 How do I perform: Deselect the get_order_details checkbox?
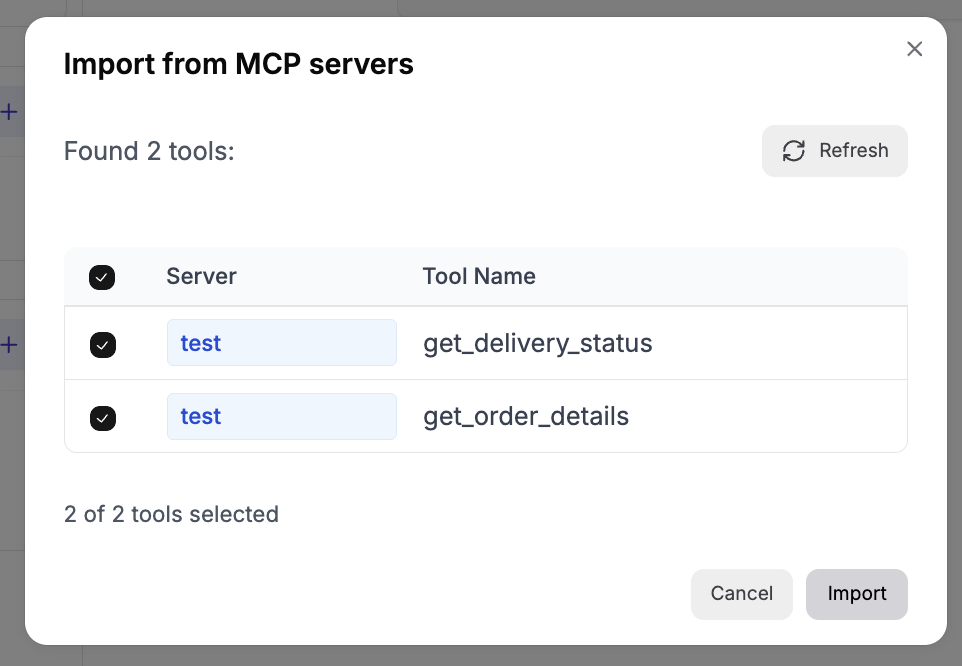click(x=103, y=417)
